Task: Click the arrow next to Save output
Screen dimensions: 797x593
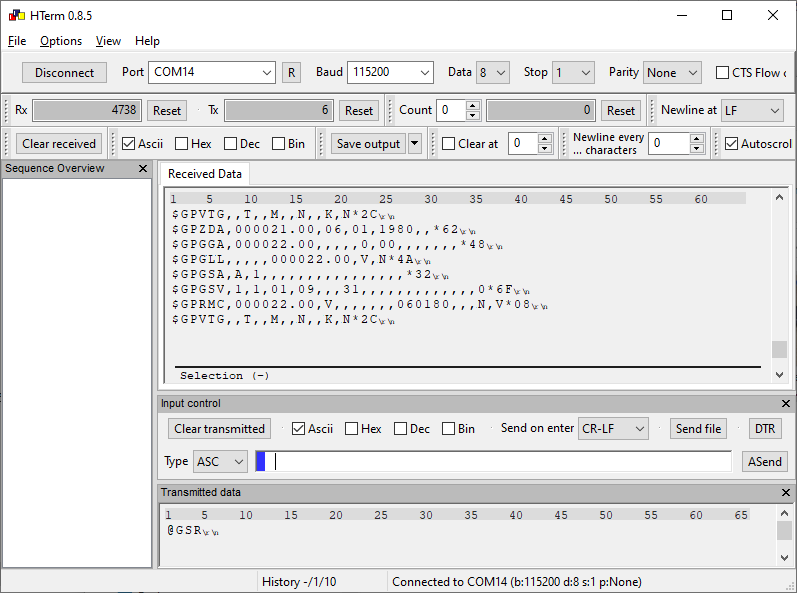Action: click(x=415, y=144)
